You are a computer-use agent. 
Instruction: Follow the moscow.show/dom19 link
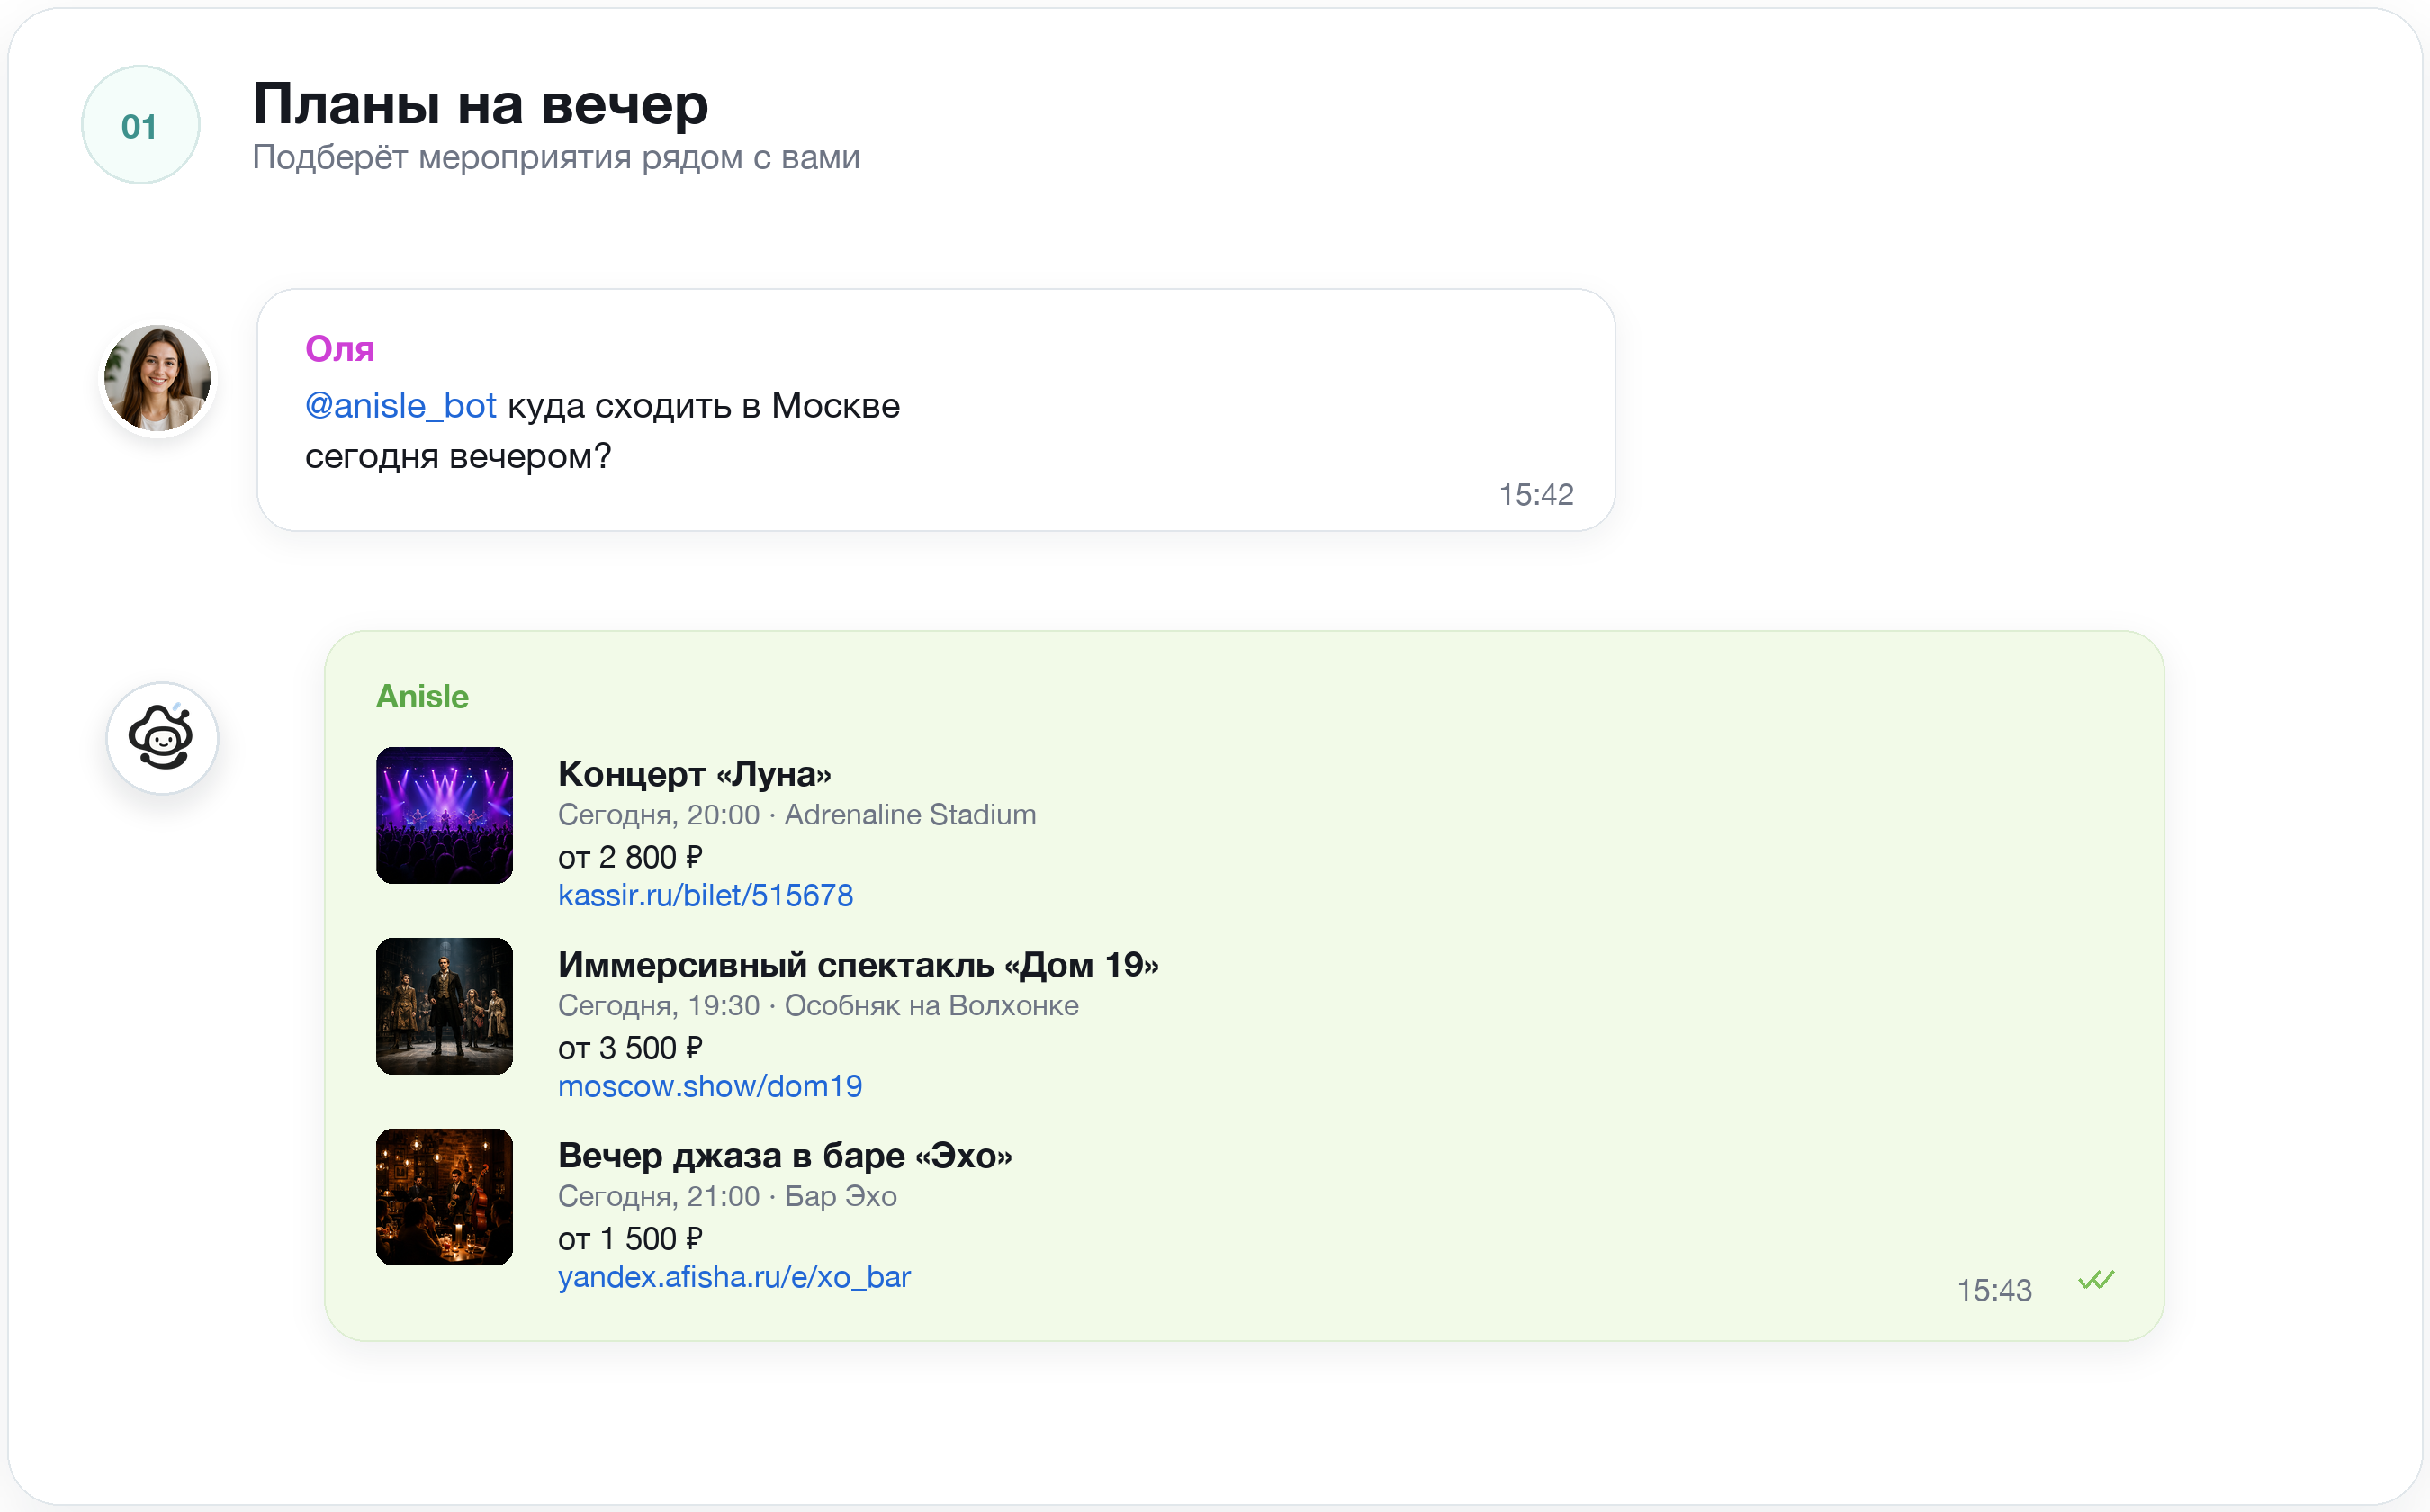point(710,1086)
